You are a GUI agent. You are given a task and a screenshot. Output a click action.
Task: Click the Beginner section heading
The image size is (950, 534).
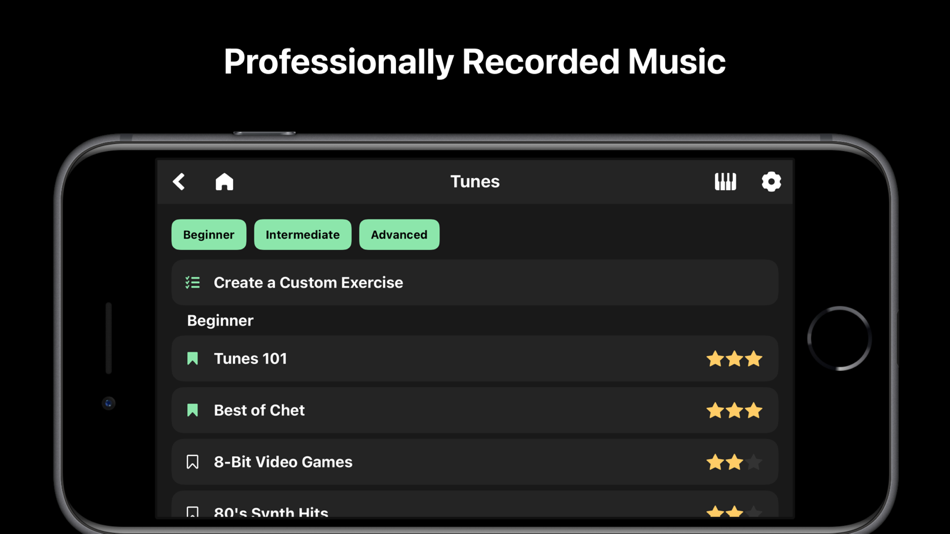click(220, 321)
